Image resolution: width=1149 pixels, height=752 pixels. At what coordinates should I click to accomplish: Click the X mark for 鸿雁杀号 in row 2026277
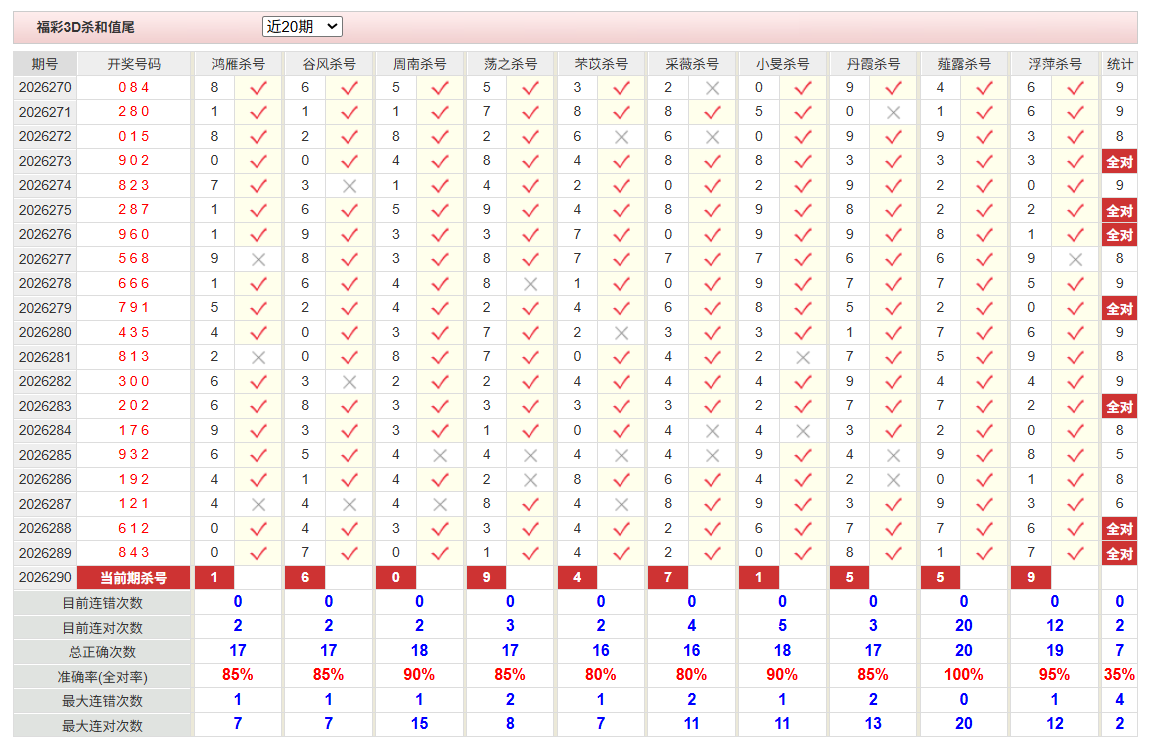point(259,259)
